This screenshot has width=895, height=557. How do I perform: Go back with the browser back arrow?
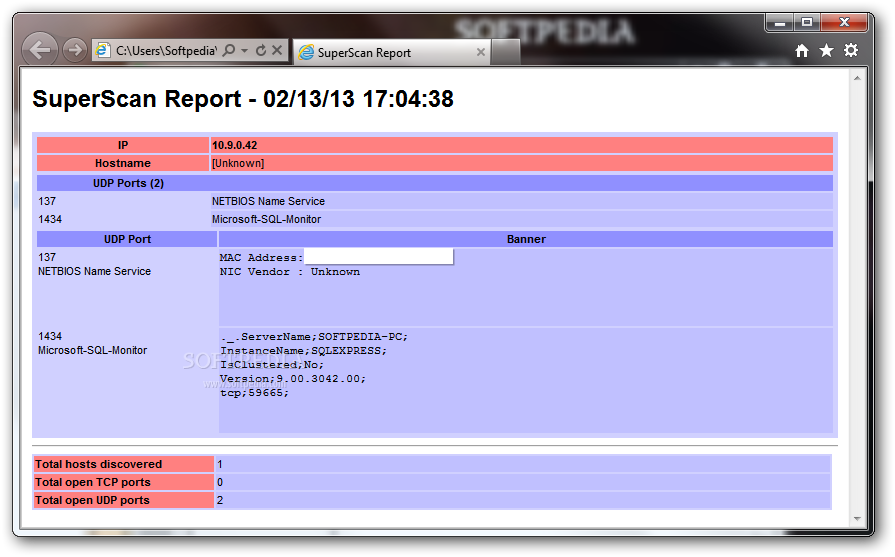click(x=39, y=50)
